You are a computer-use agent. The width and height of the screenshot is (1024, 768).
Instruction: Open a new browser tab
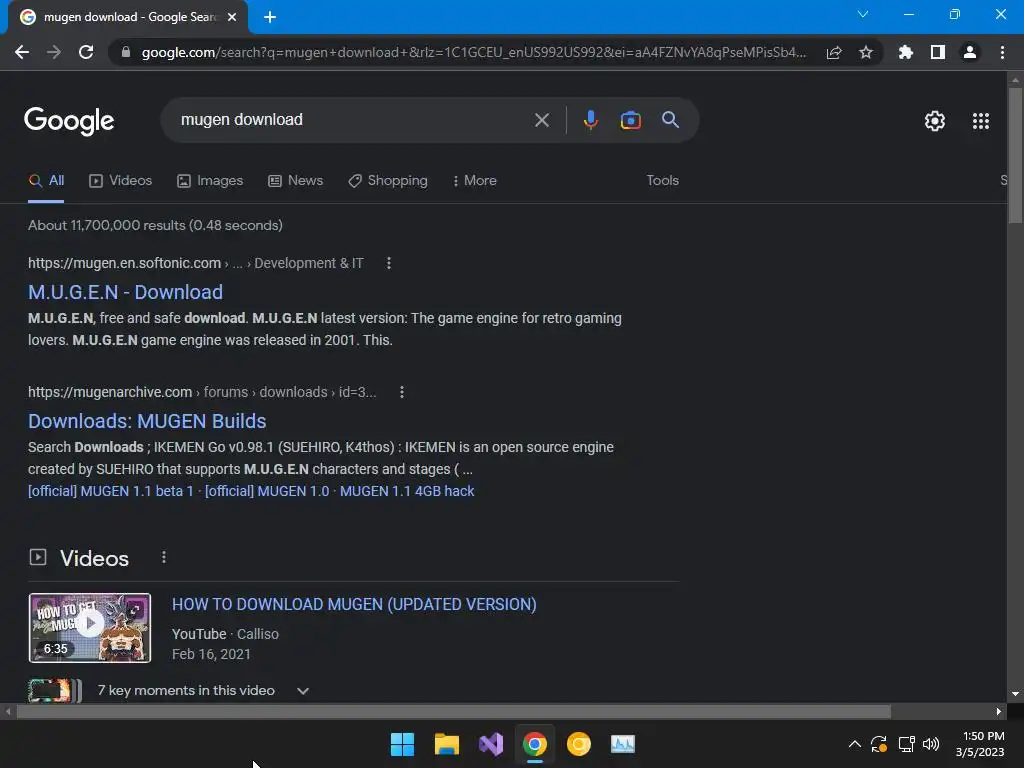(x=270, y=17)
